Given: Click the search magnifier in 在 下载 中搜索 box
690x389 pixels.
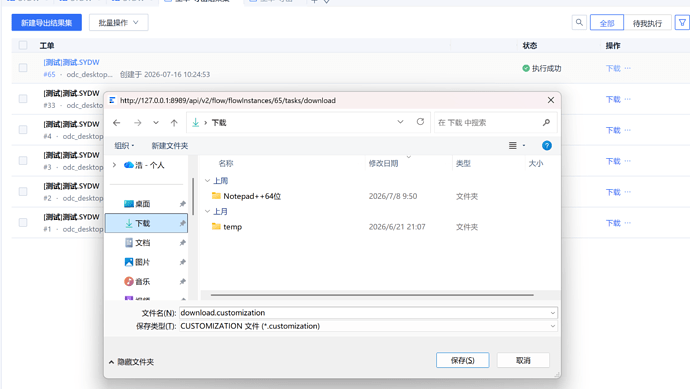Looking at the screenshot, I should [546, 122].
